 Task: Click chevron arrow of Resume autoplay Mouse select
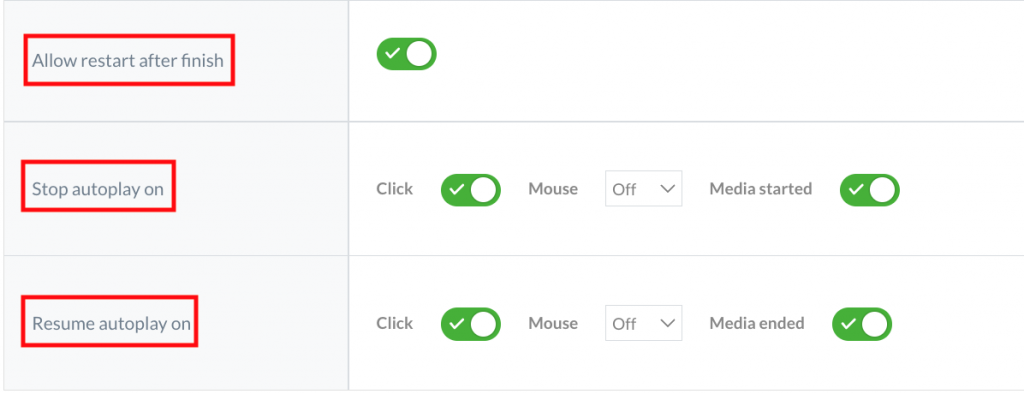tap(667, 323)
